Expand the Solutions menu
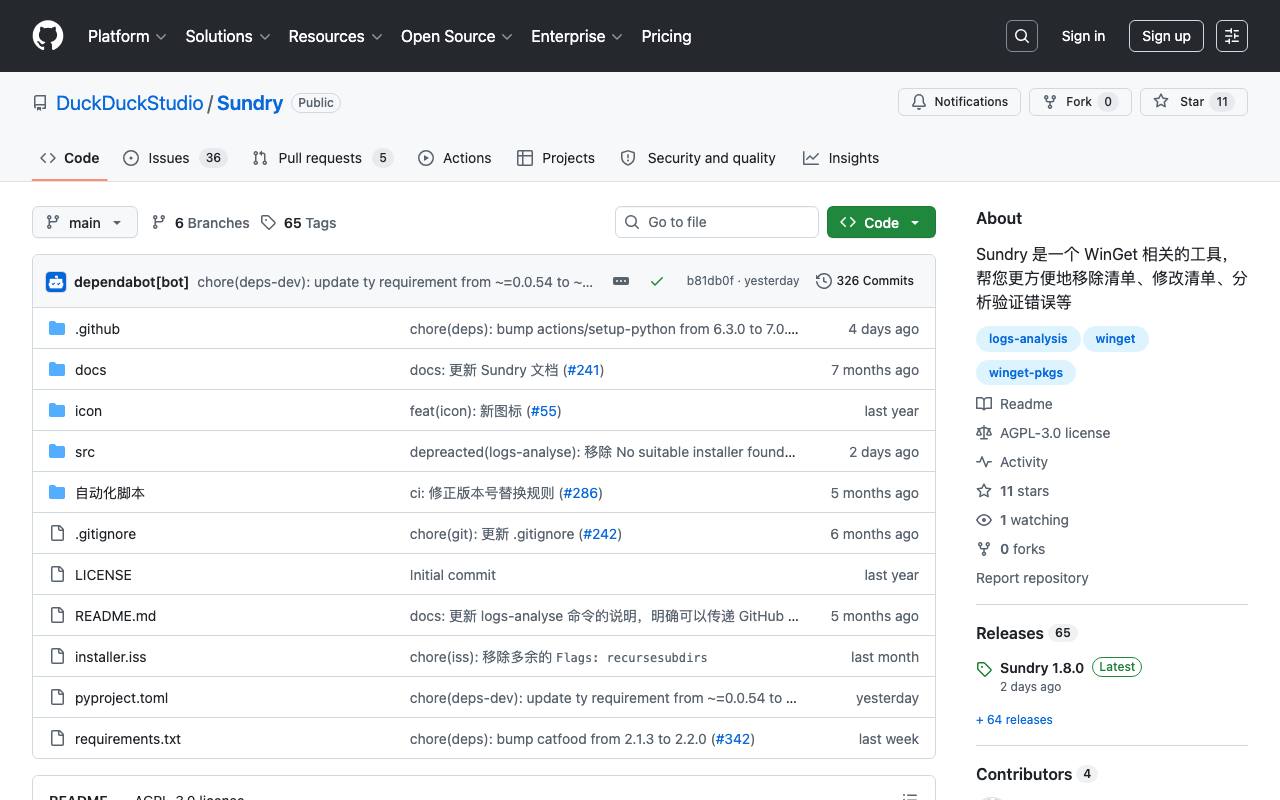Screen dimensions: 1280x800 point(228,36)
